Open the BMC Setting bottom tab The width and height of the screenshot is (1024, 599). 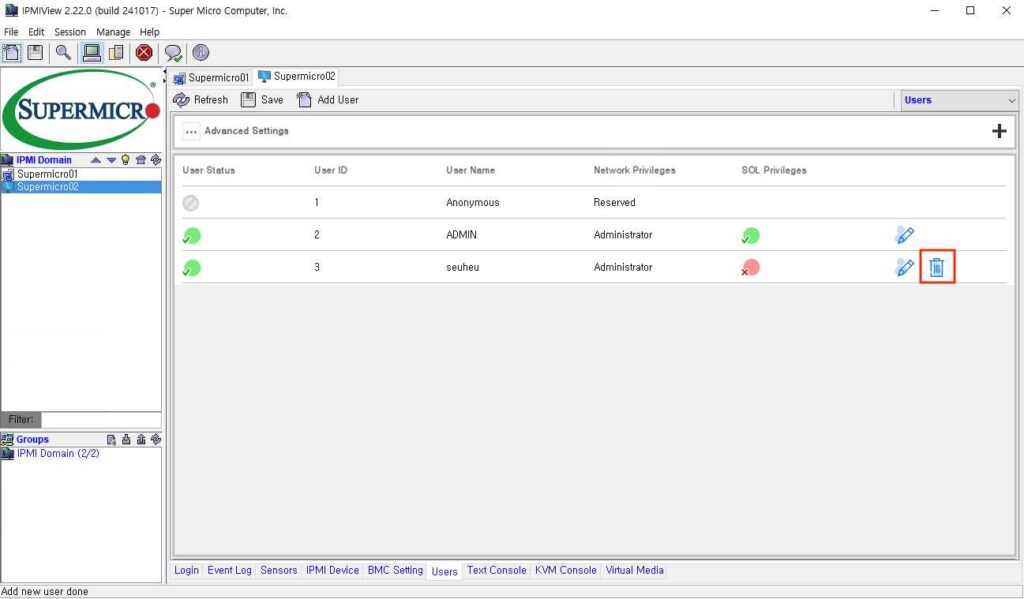(395, 570)
